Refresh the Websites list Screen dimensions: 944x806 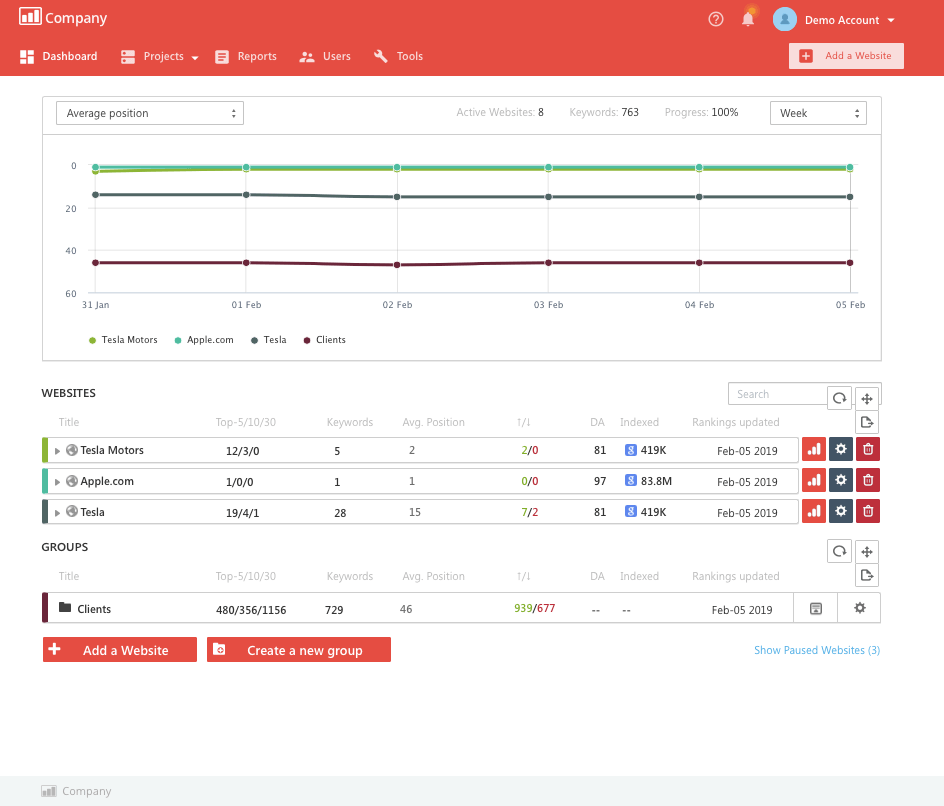pyautogui.click(x=839, y=398)
